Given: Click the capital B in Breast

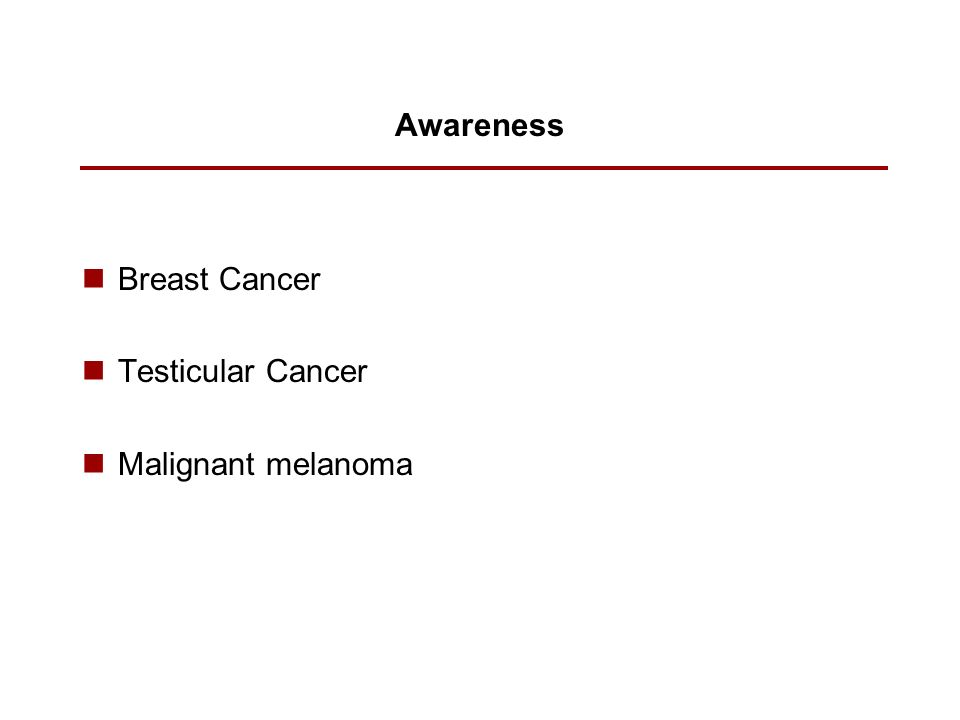Looking at the screenshot, I should [x=127, y=279].
